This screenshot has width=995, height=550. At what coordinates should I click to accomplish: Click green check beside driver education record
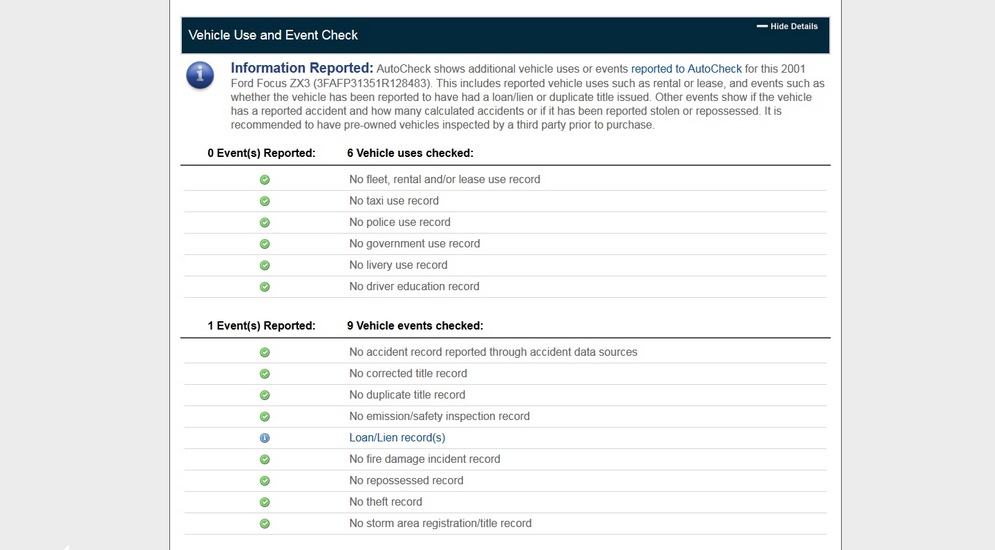click(x=265, y=287)
